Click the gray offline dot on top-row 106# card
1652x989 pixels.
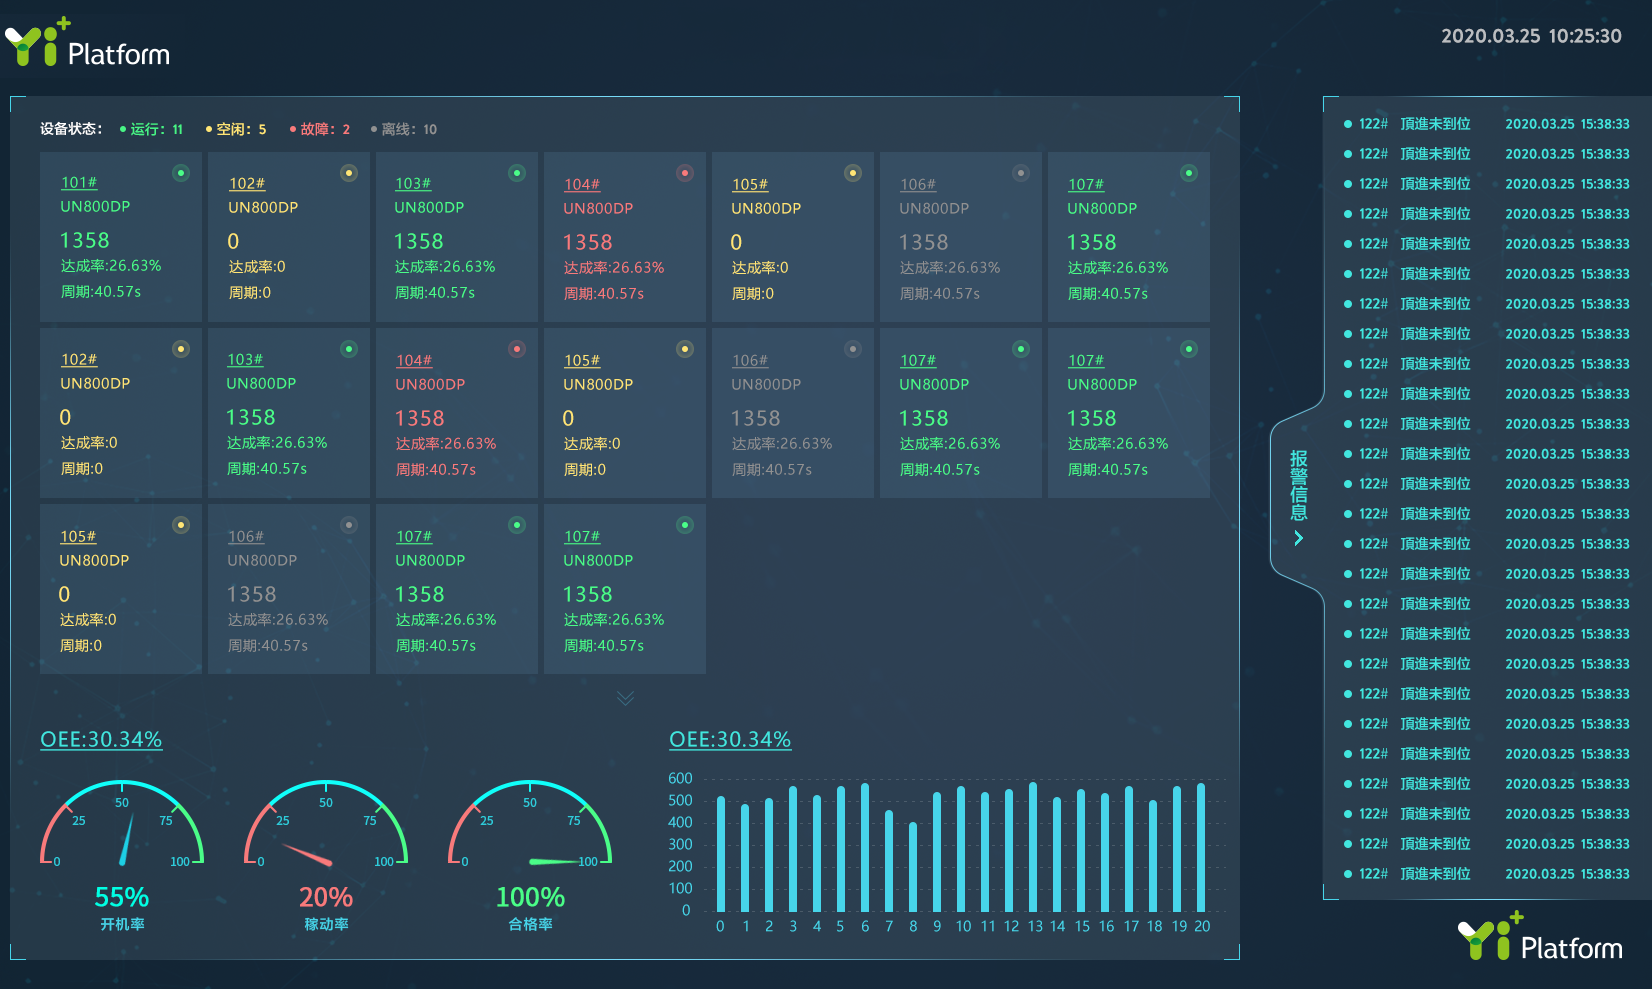pyautogui.click(x=1021, y=173)
